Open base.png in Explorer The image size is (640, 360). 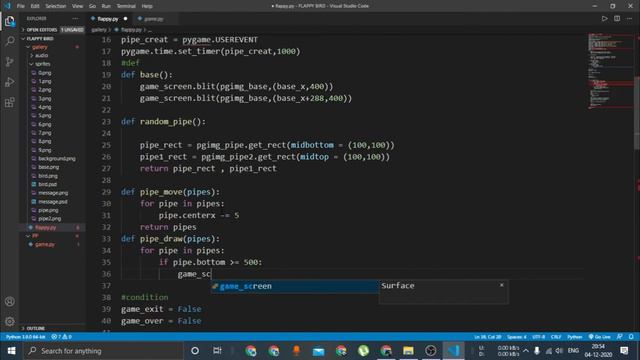[x=48, y=167]
